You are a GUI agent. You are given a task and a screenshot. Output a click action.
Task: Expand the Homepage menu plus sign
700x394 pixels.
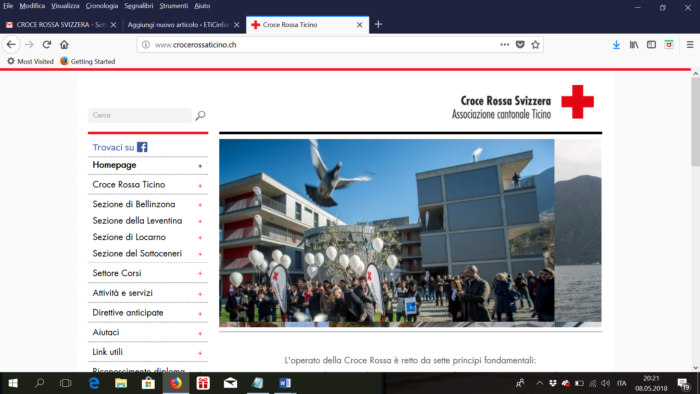[x=200, y=166]
